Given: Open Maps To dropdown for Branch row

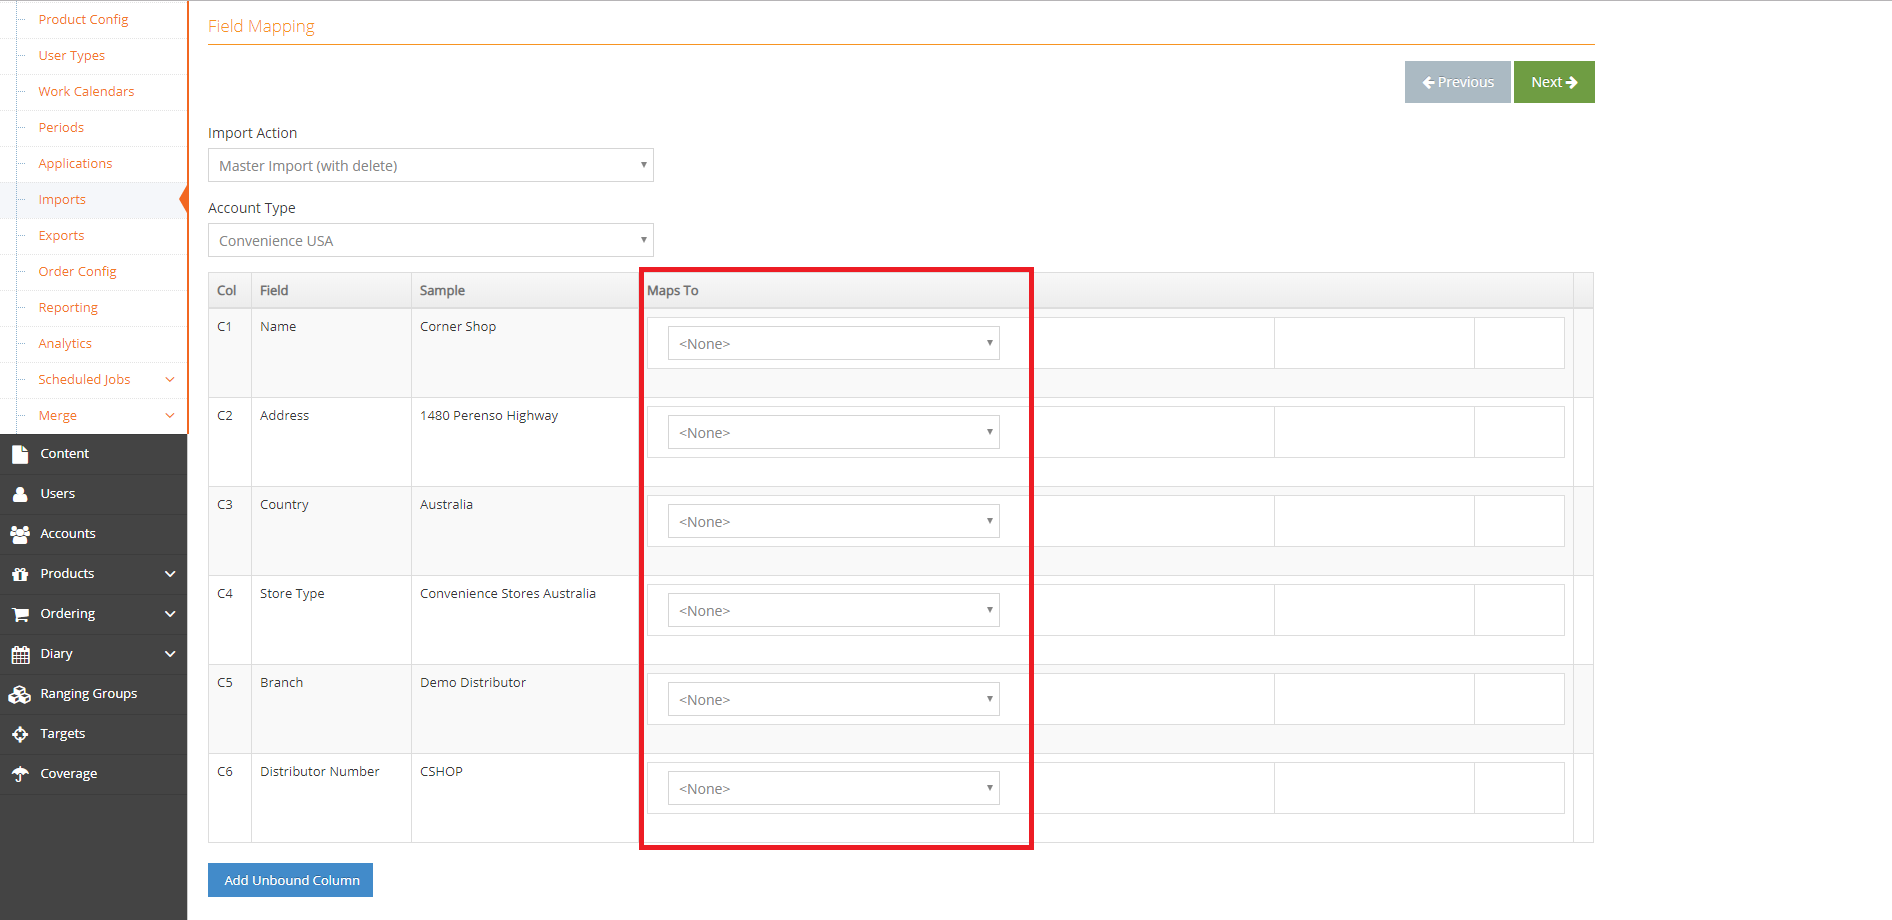Looking at the screenshot, I should coord(834,699).
